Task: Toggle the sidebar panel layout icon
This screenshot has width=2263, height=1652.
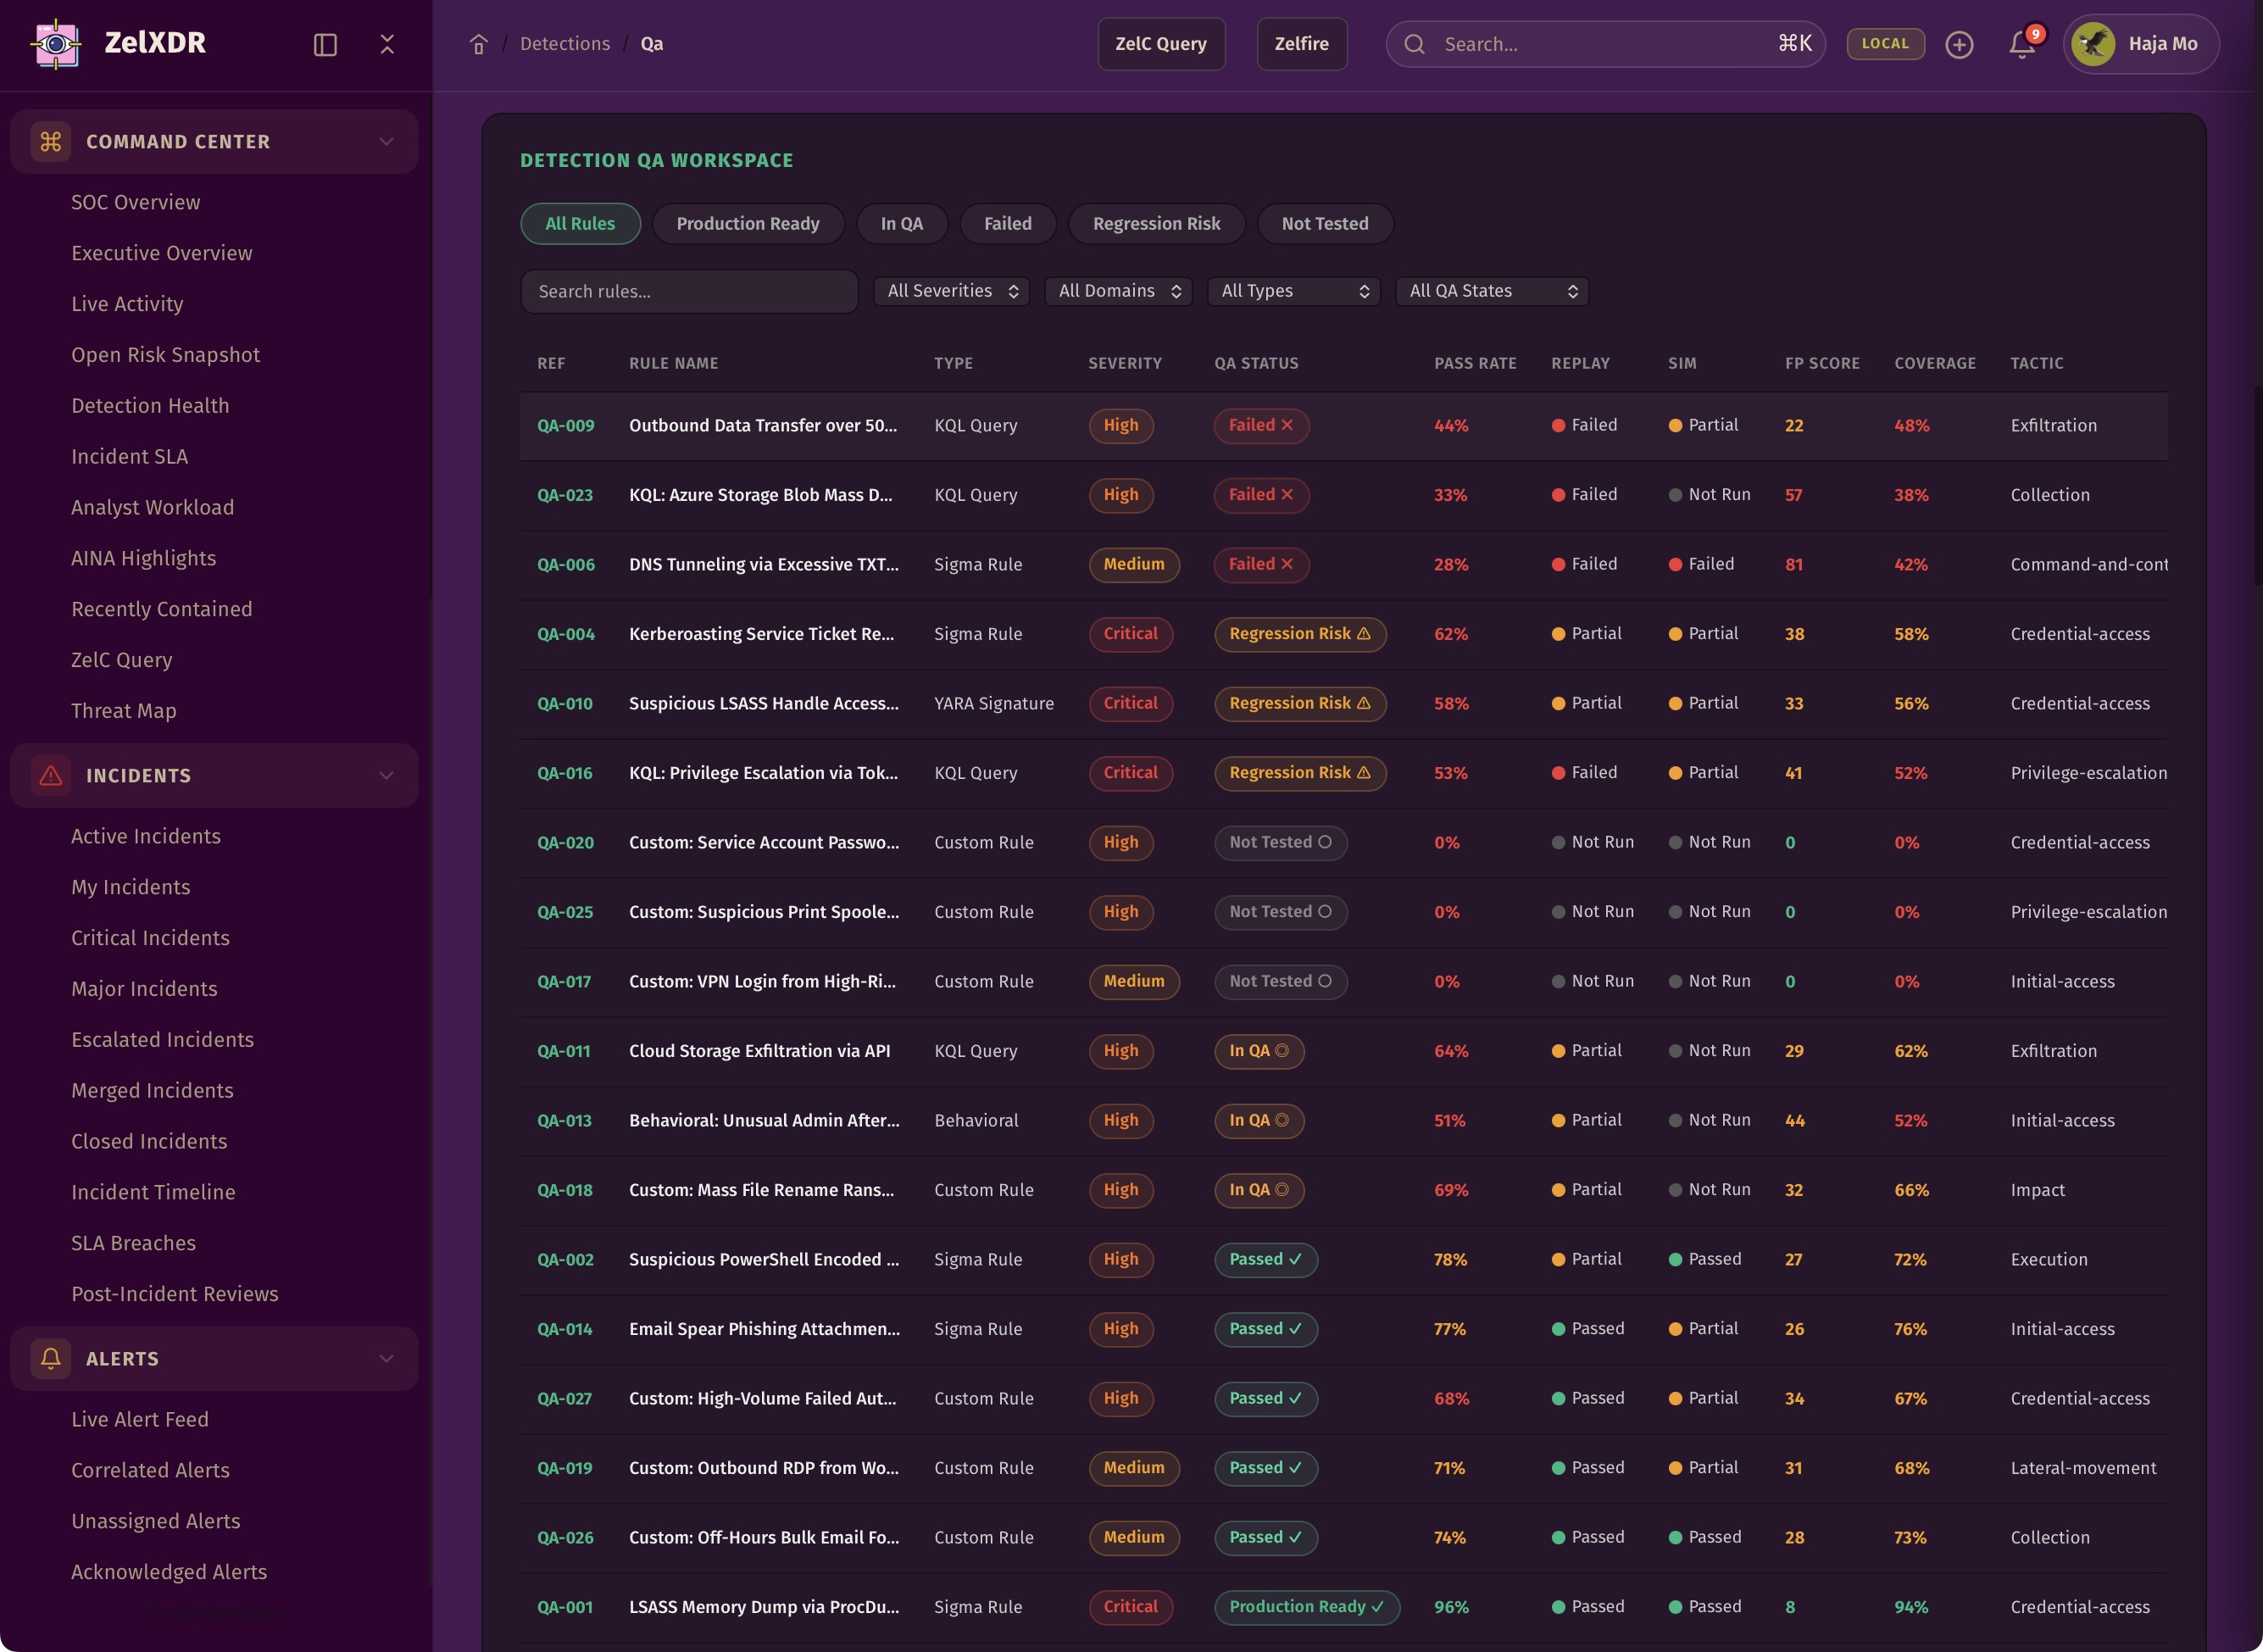Action: [x=325, y=44]
